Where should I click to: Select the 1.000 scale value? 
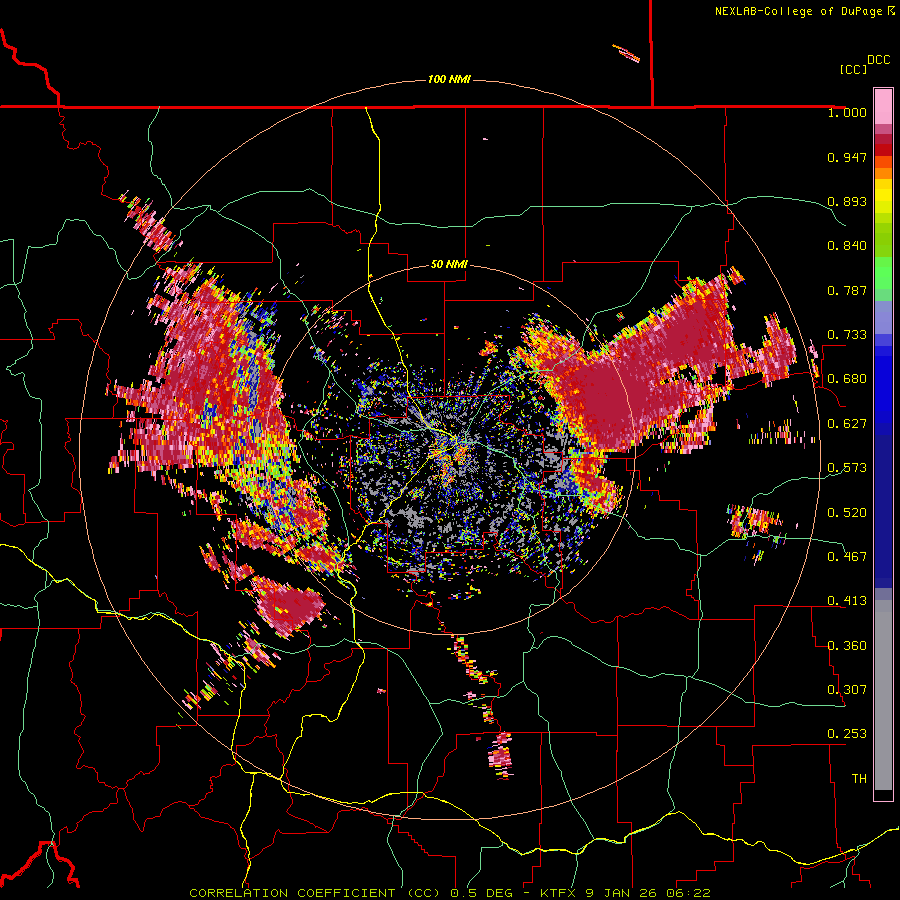(x=847, y=112)
